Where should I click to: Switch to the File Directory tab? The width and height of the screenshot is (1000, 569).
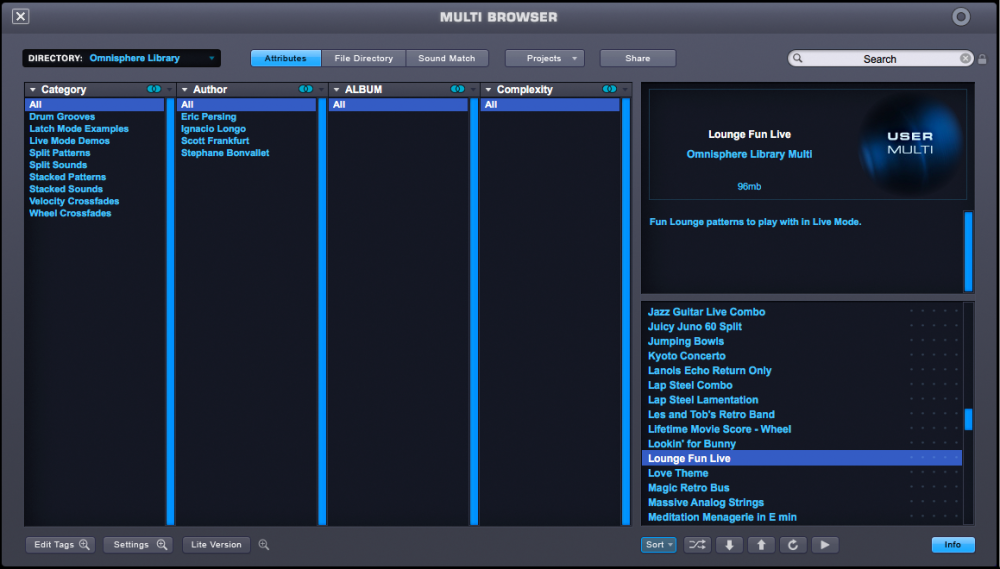point(364,58)
